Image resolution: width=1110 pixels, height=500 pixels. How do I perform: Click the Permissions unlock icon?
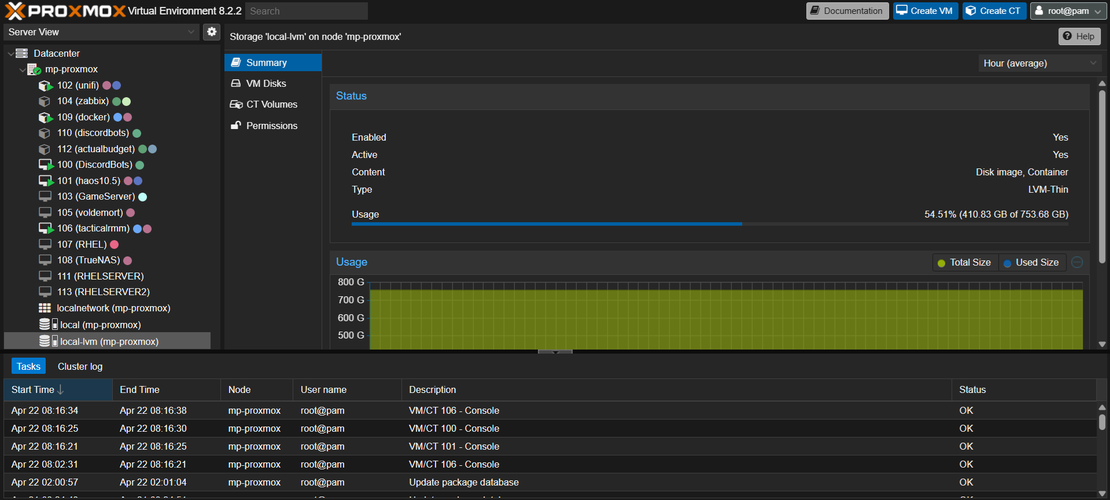point(236,125)
